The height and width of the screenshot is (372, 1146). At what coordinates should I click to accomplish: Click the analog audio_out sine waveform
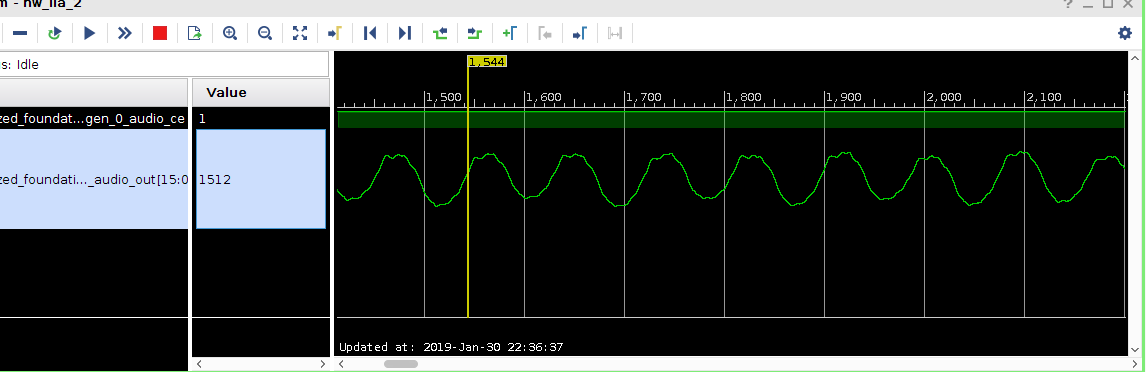pyautogui.click(x=731, y=179)
